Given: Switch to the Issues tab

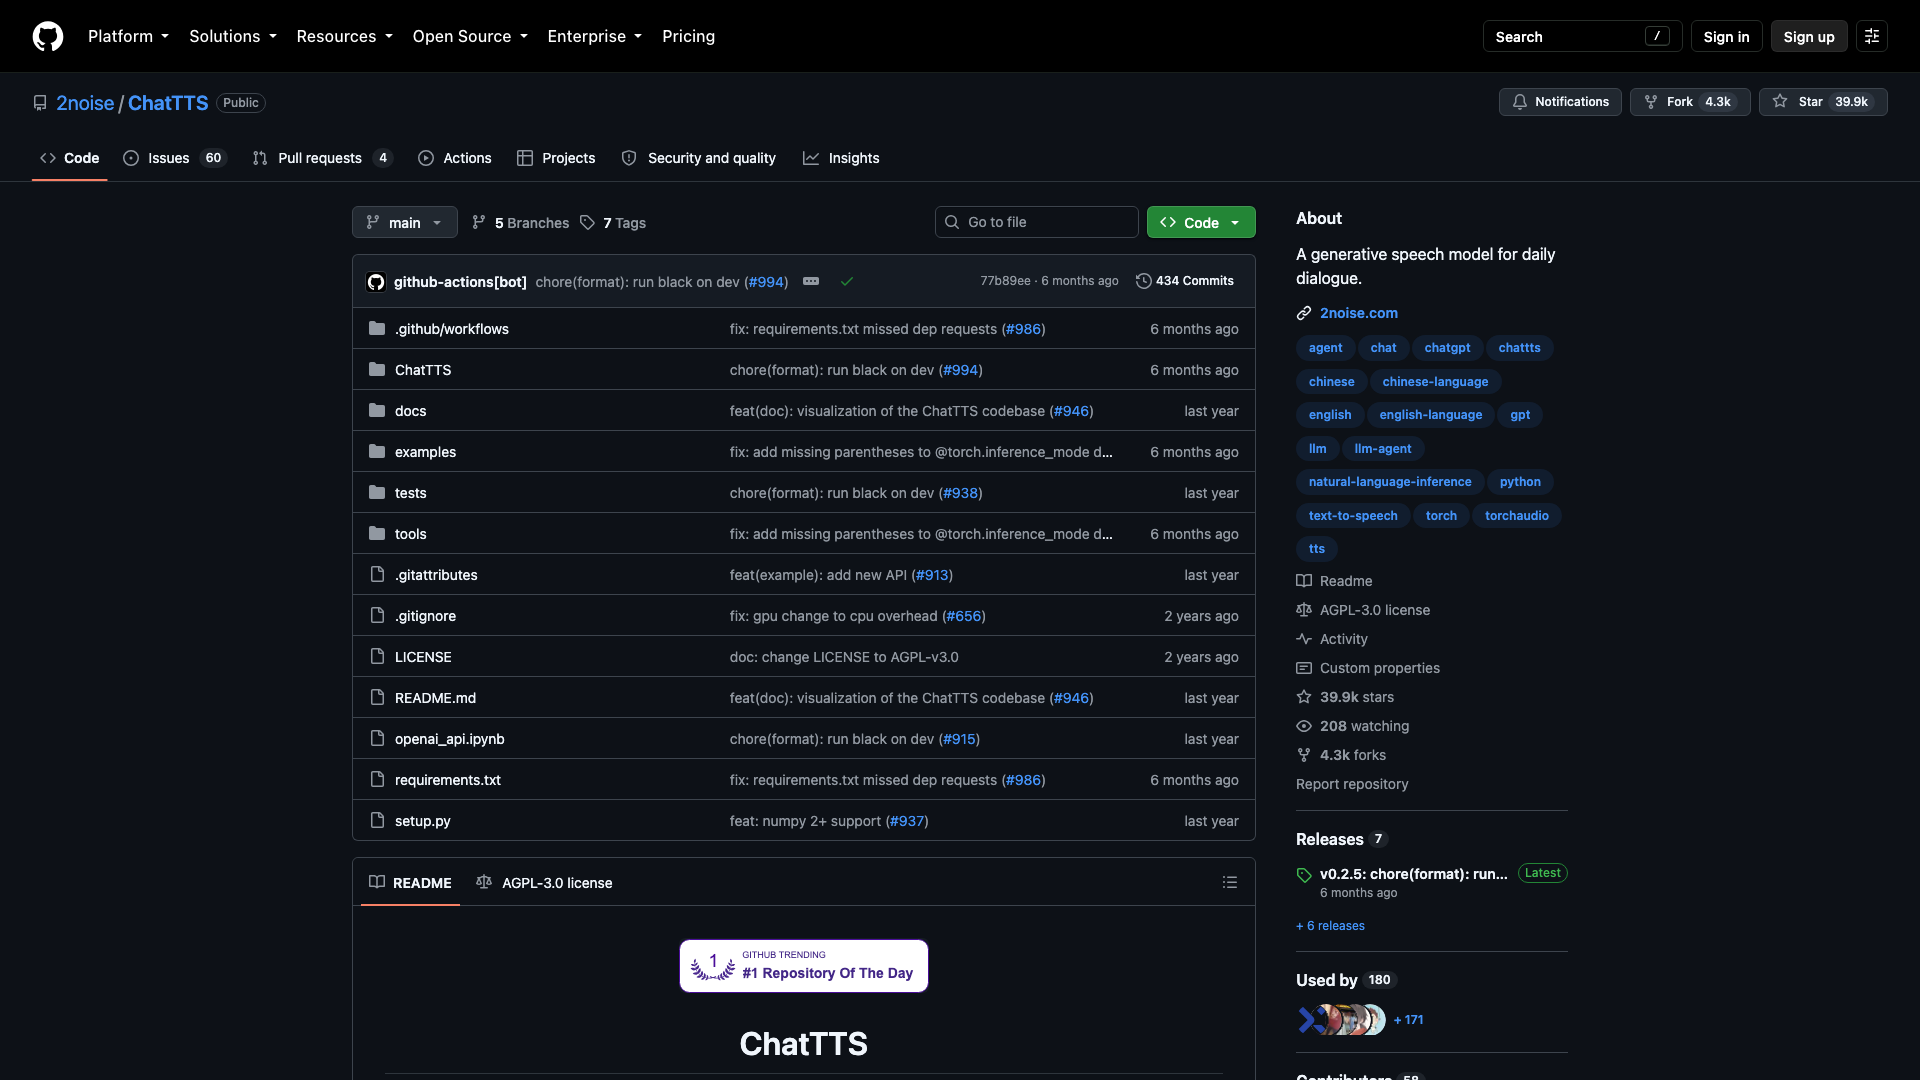Looking at the screenshot, I should point(175,158).
